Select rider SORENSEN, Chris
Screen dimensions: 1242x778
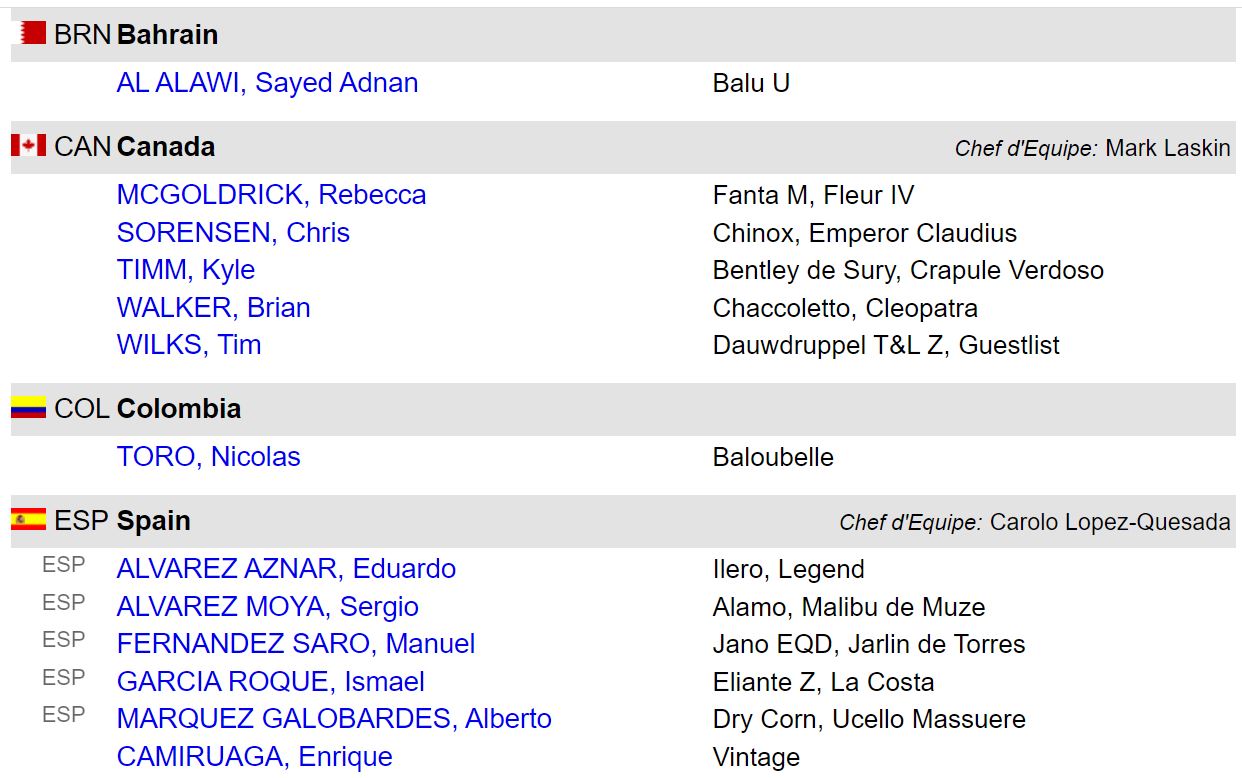233,233
